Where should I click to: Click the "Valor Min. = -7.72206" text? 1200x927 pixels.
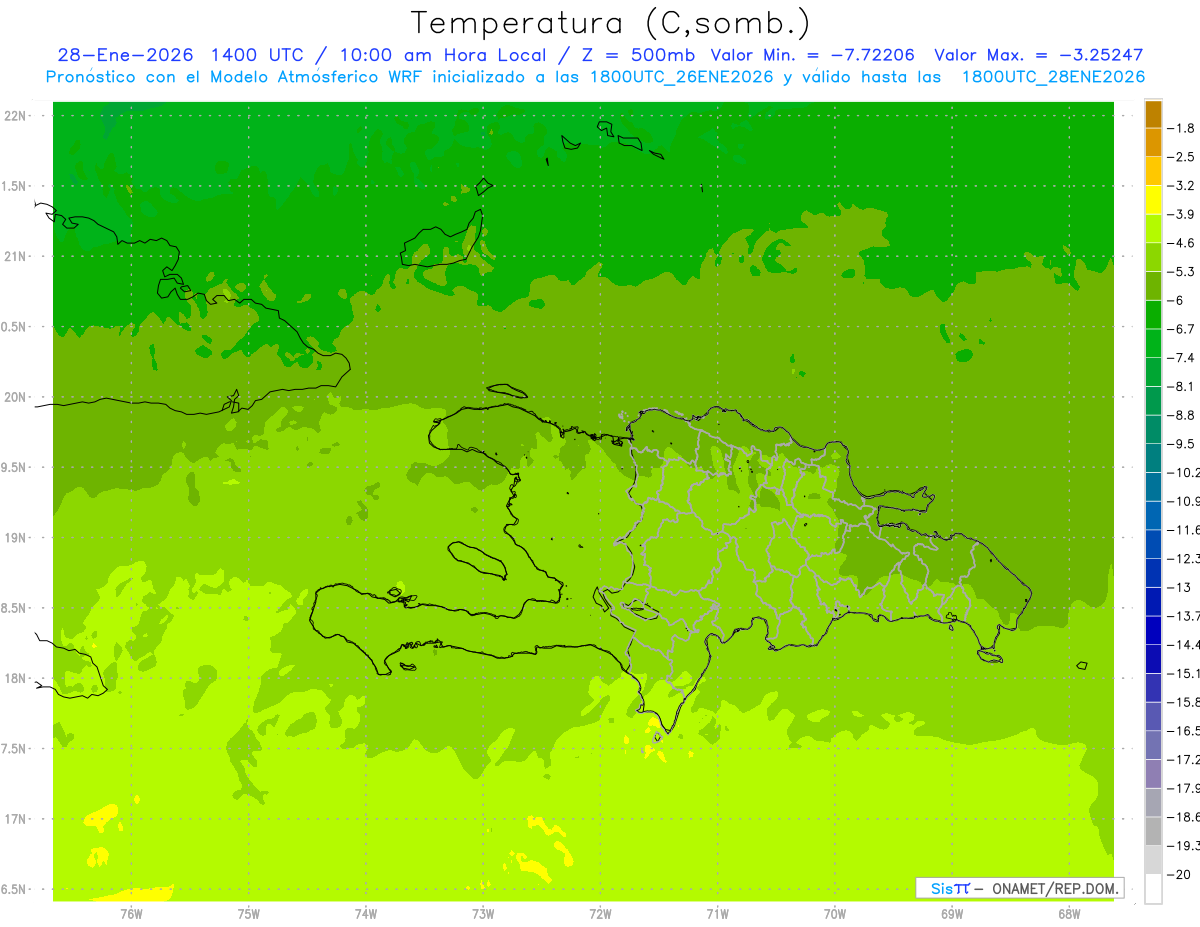(x=812, y=56)
